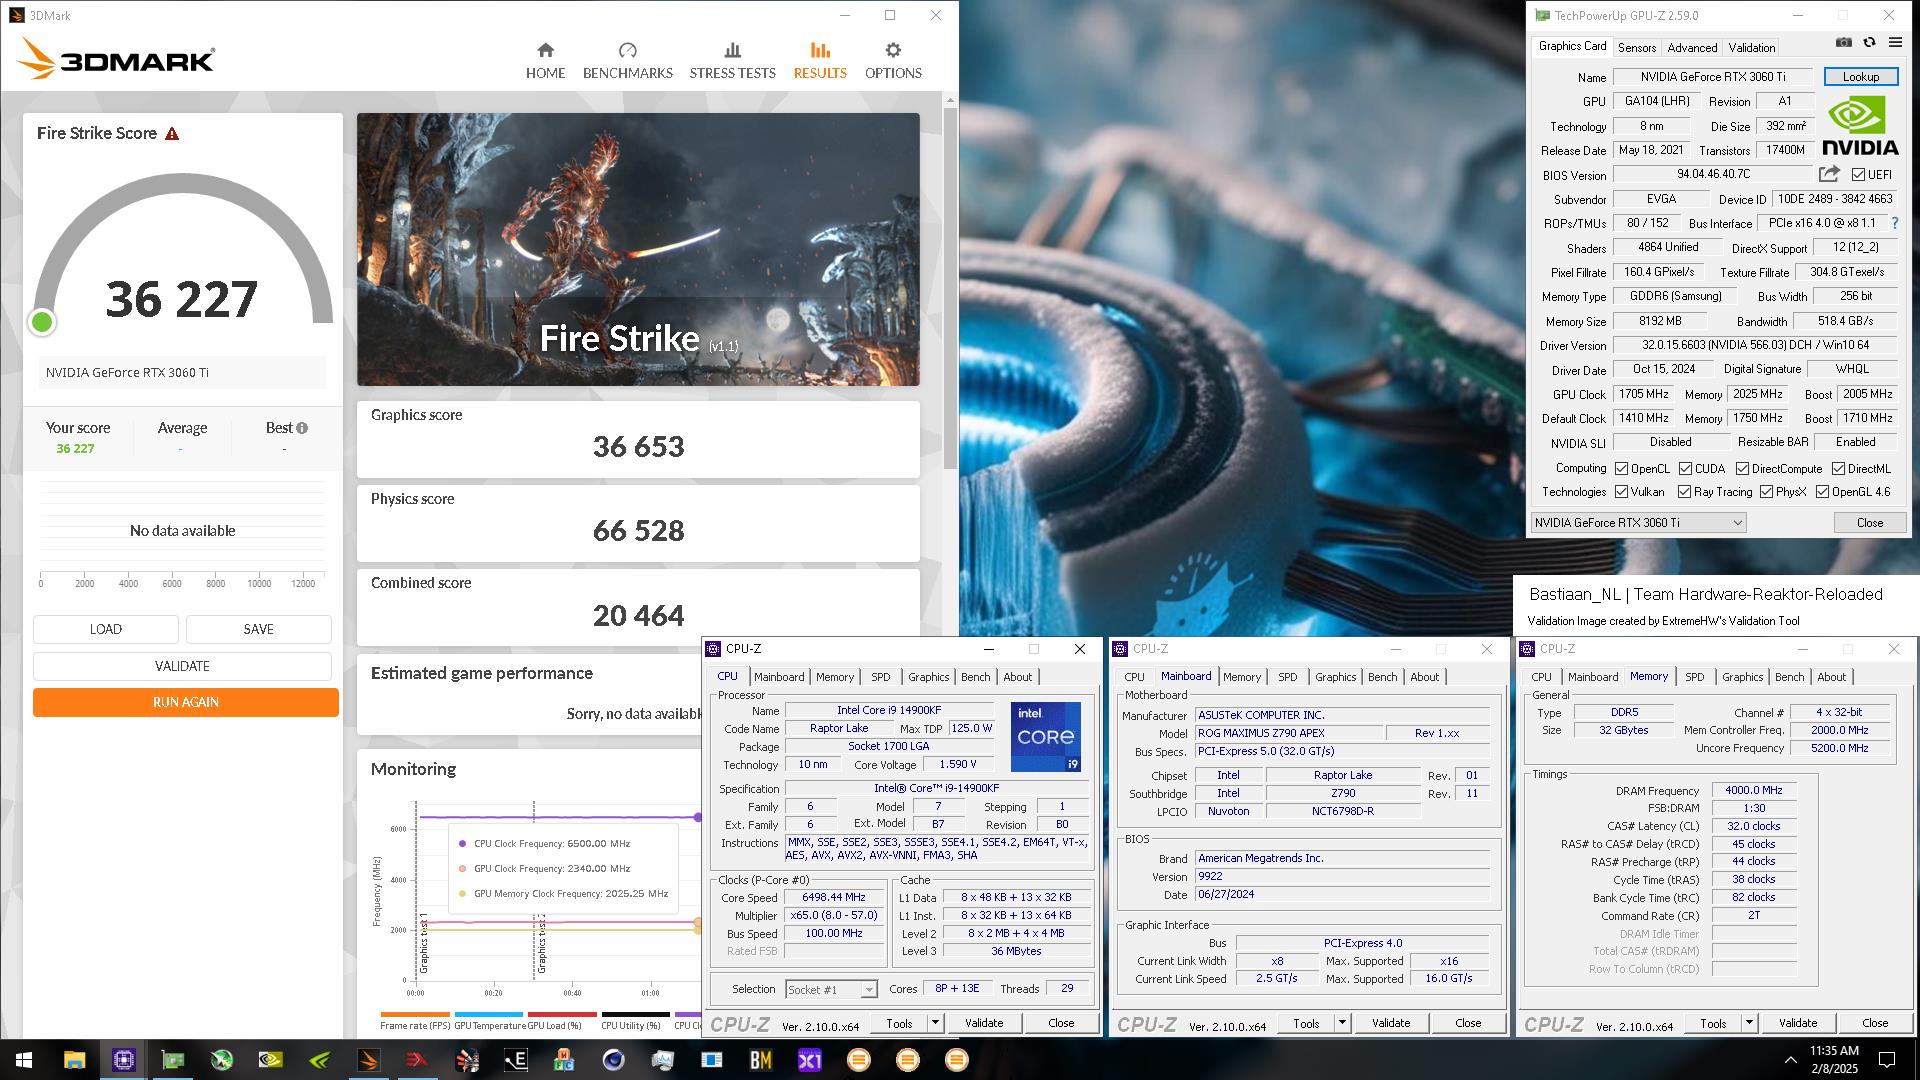1920x1080 pixels.
Task: Open NVIDIA Control Panel from the taskbar
Action: (271, 1060)
